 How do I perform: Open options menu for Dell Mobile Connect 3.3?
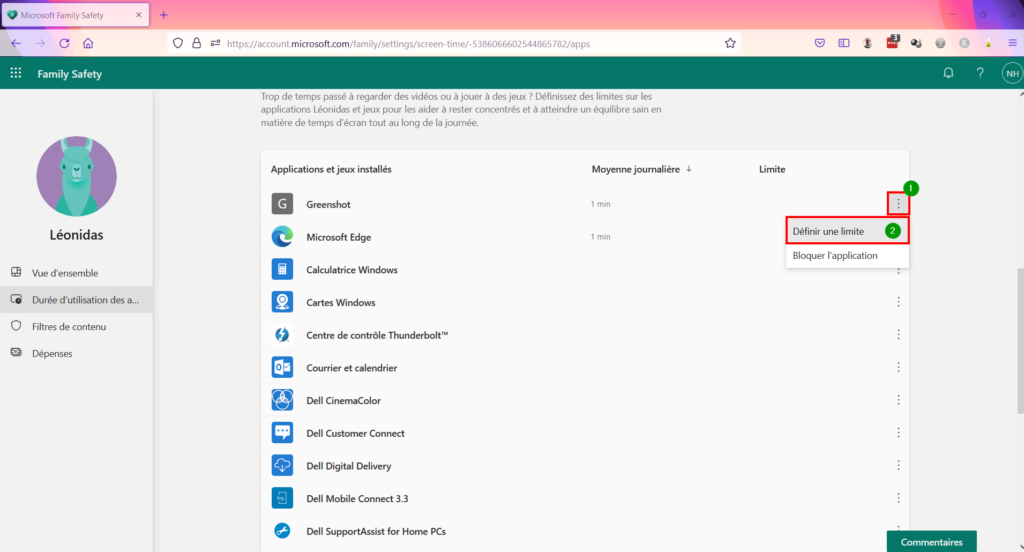pos(898,498)
